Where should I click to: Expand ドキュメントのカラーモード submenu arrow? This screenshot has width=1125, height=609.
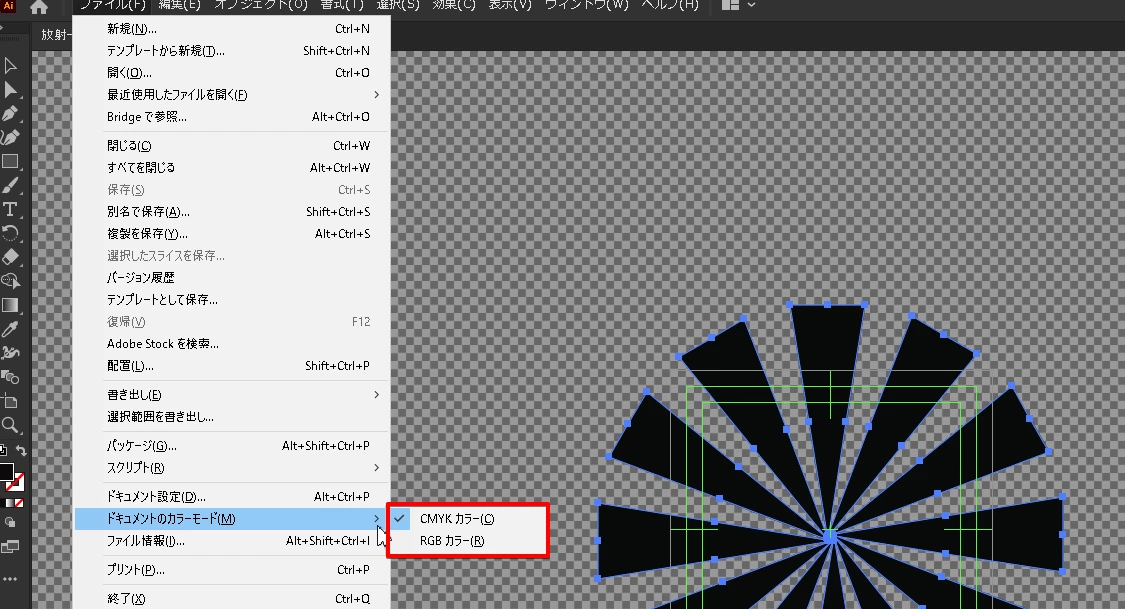pyautogui.click(x=376, y=519)
